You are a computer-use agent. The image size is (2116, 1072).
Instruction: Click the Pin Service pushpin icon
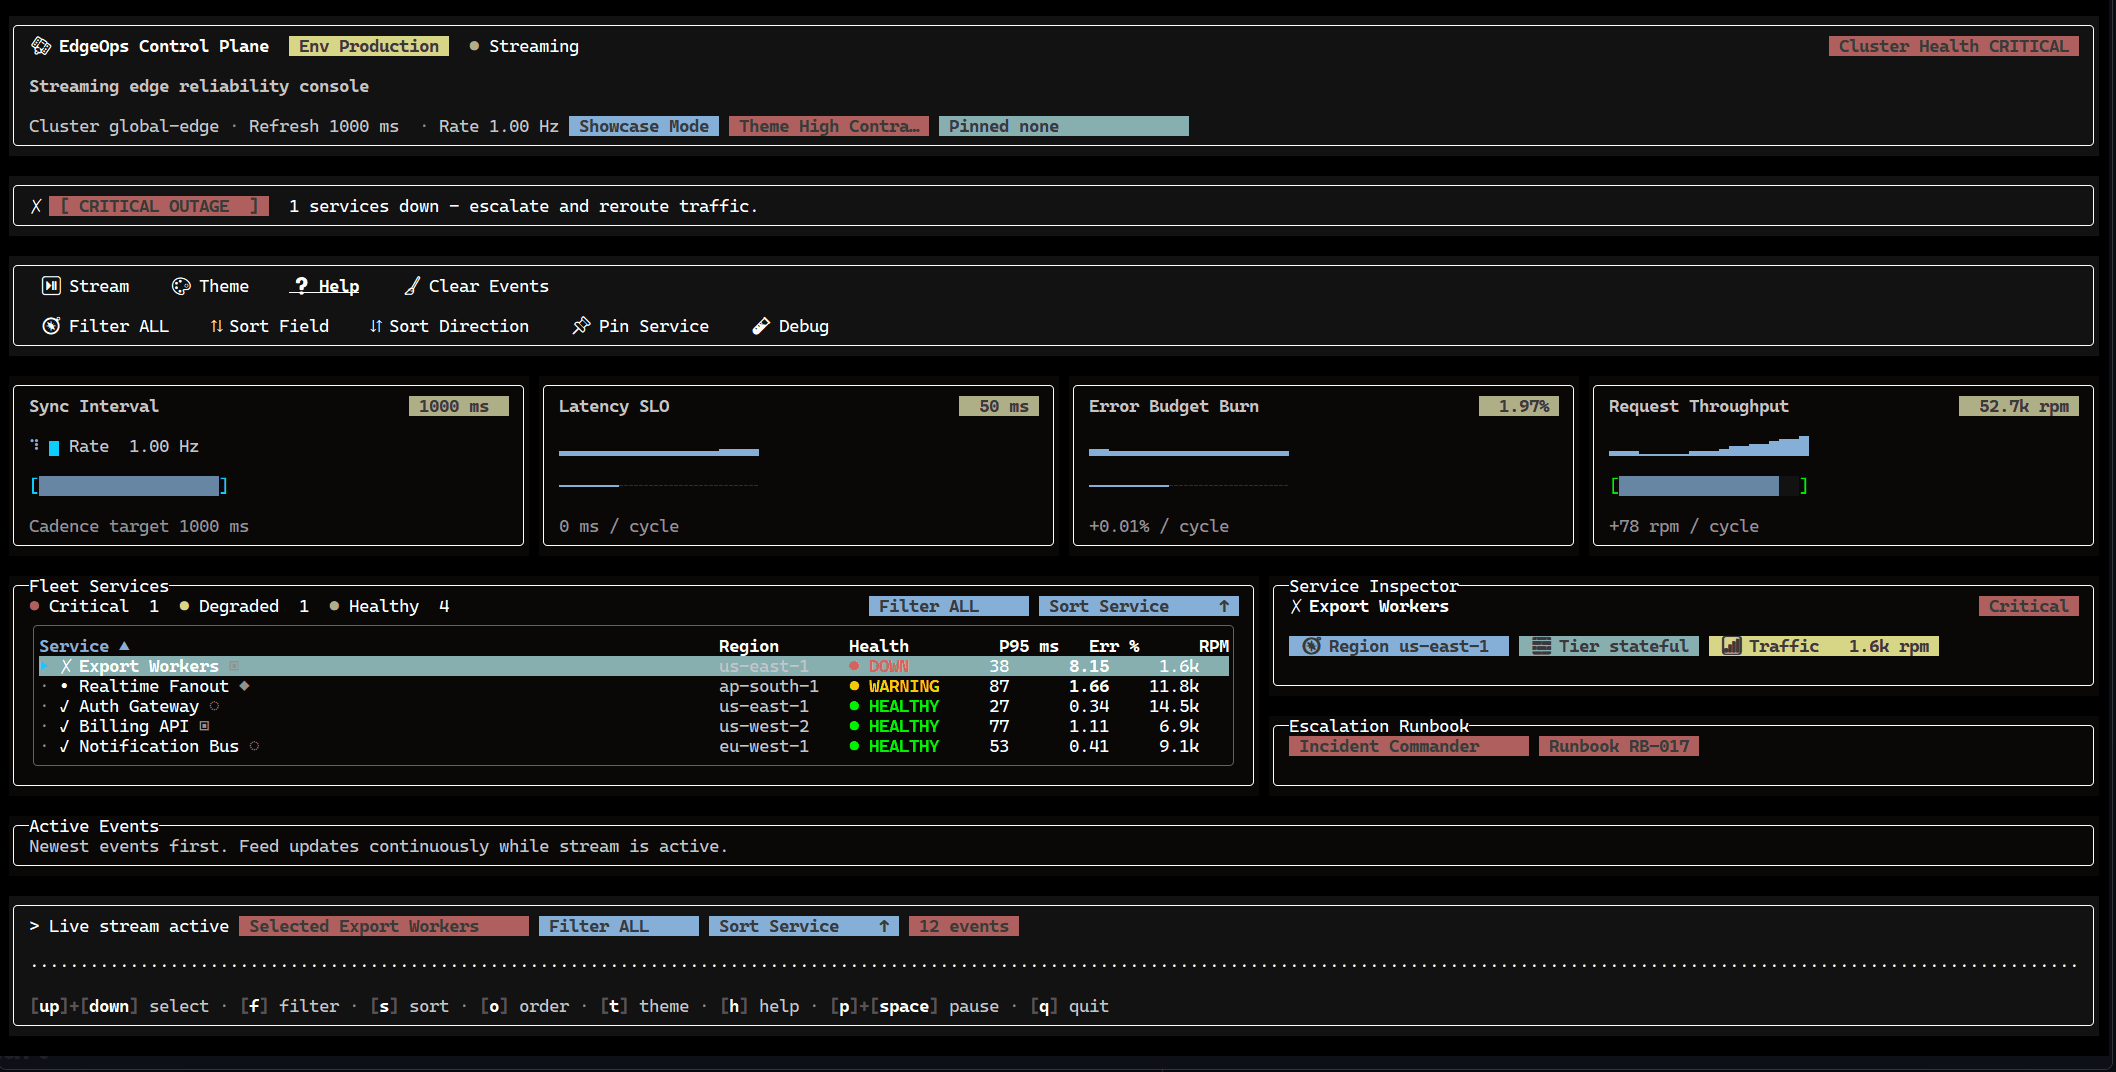coord(581,326)
